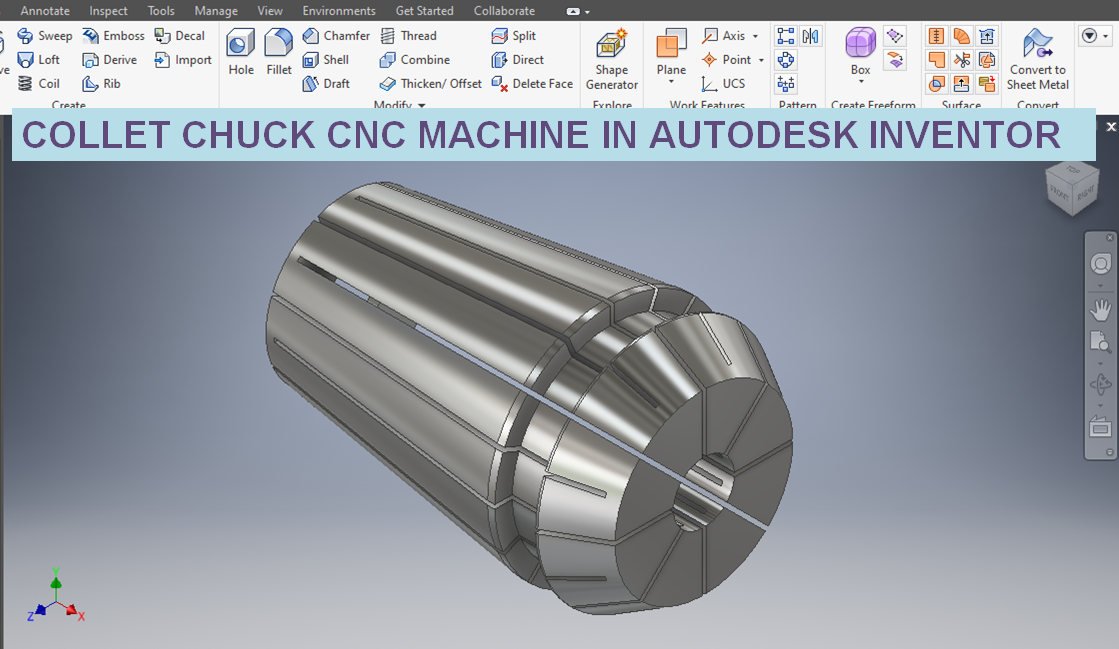Select the Zoom tool in navigation bar
The width and height of the screenshot is (1119, 649).
tap(1100, 343)
